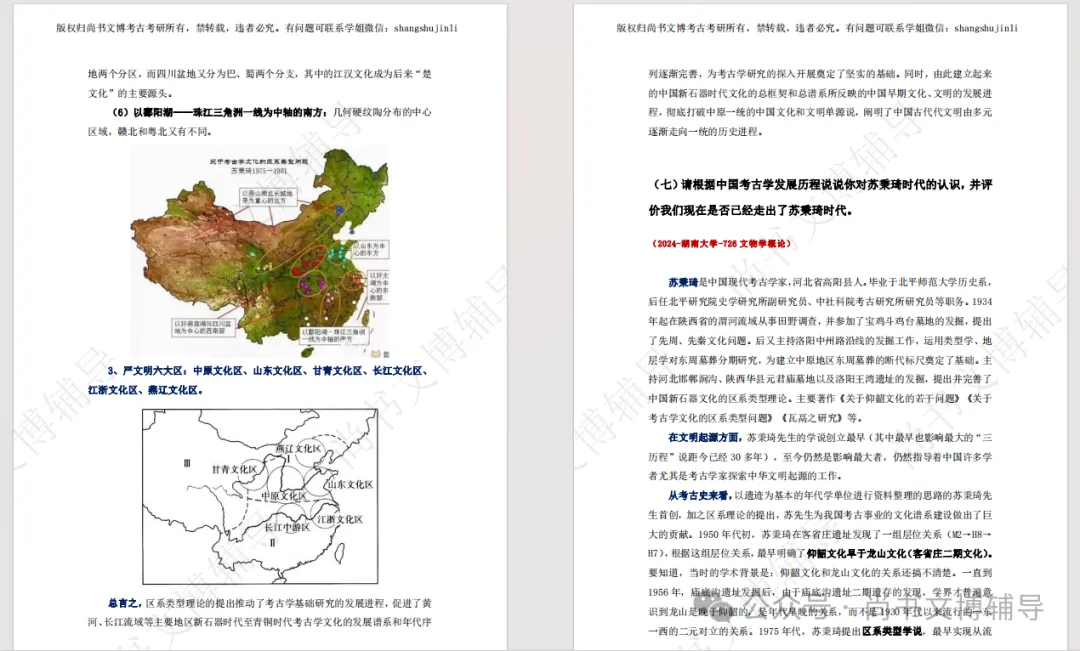This screenshot has height=651, width=1080.
Task: Click the red source note "（2024-湖南大学-726 文物学概论）"
Action: [x=720, y=244]
